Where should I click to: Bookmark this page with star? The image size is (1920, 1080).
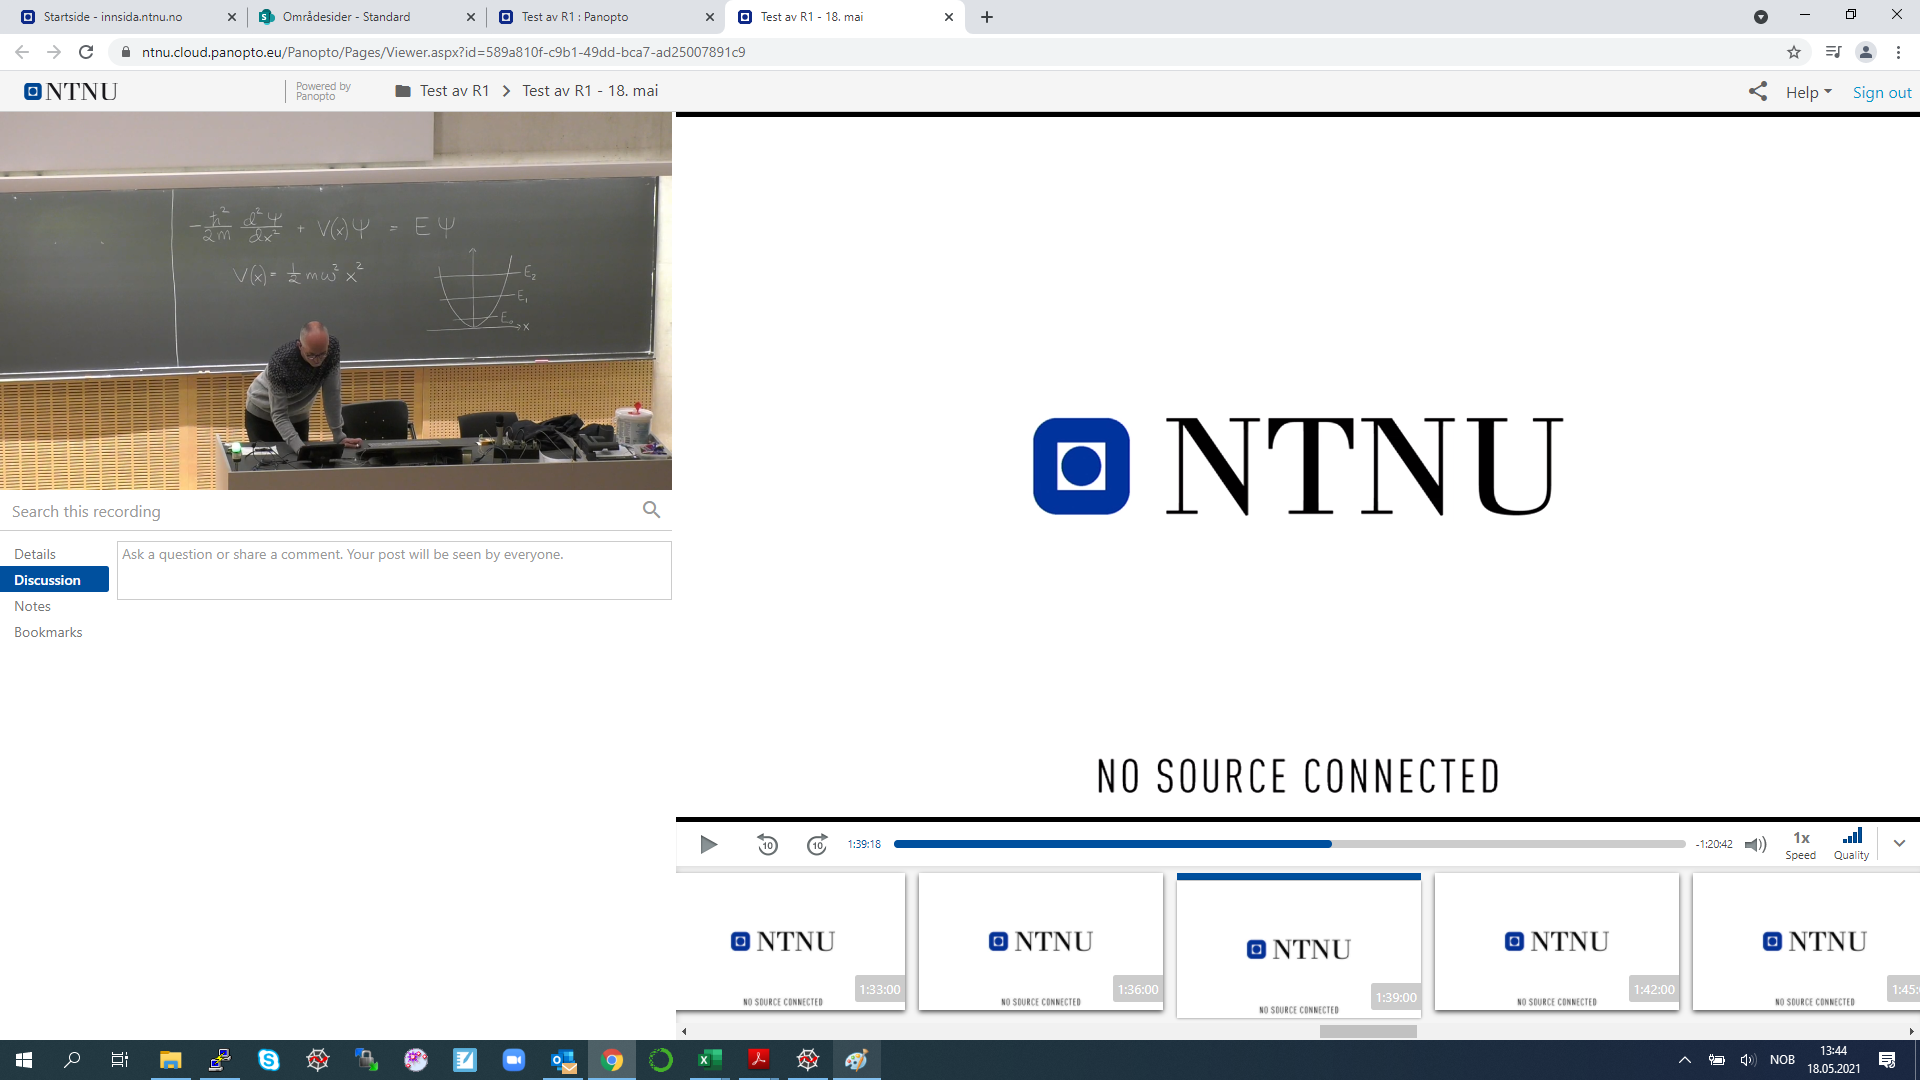(1794, 52)
